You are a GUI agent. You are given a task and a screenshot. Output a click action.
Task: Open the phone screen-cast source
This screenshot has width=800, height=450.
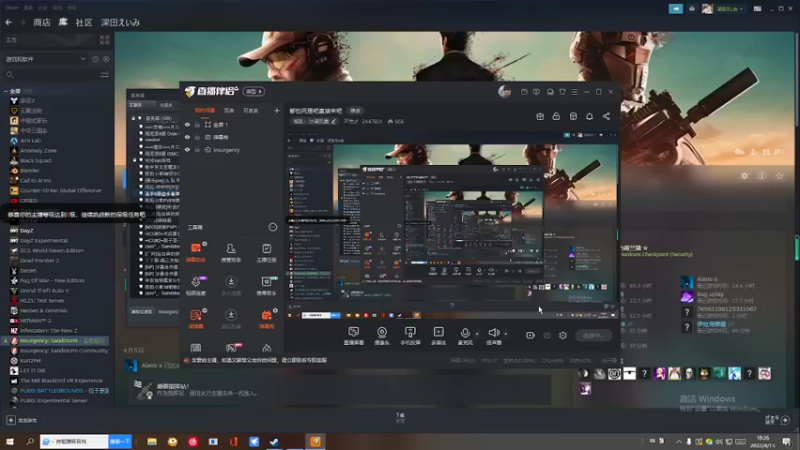coord(410,336)
